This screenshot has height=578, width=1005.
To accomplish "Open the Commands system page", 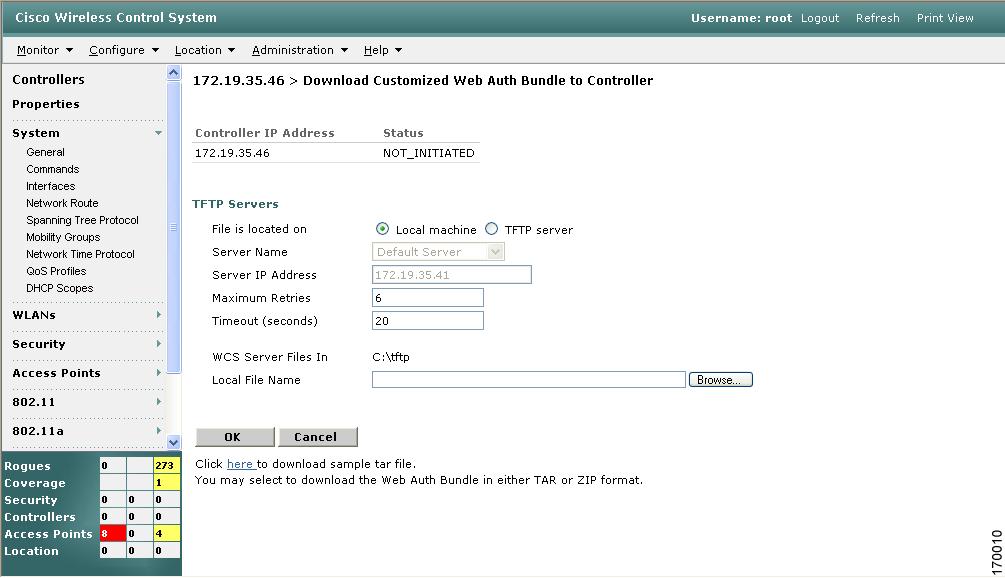I will pyautogui.click(x=53, y=169).
